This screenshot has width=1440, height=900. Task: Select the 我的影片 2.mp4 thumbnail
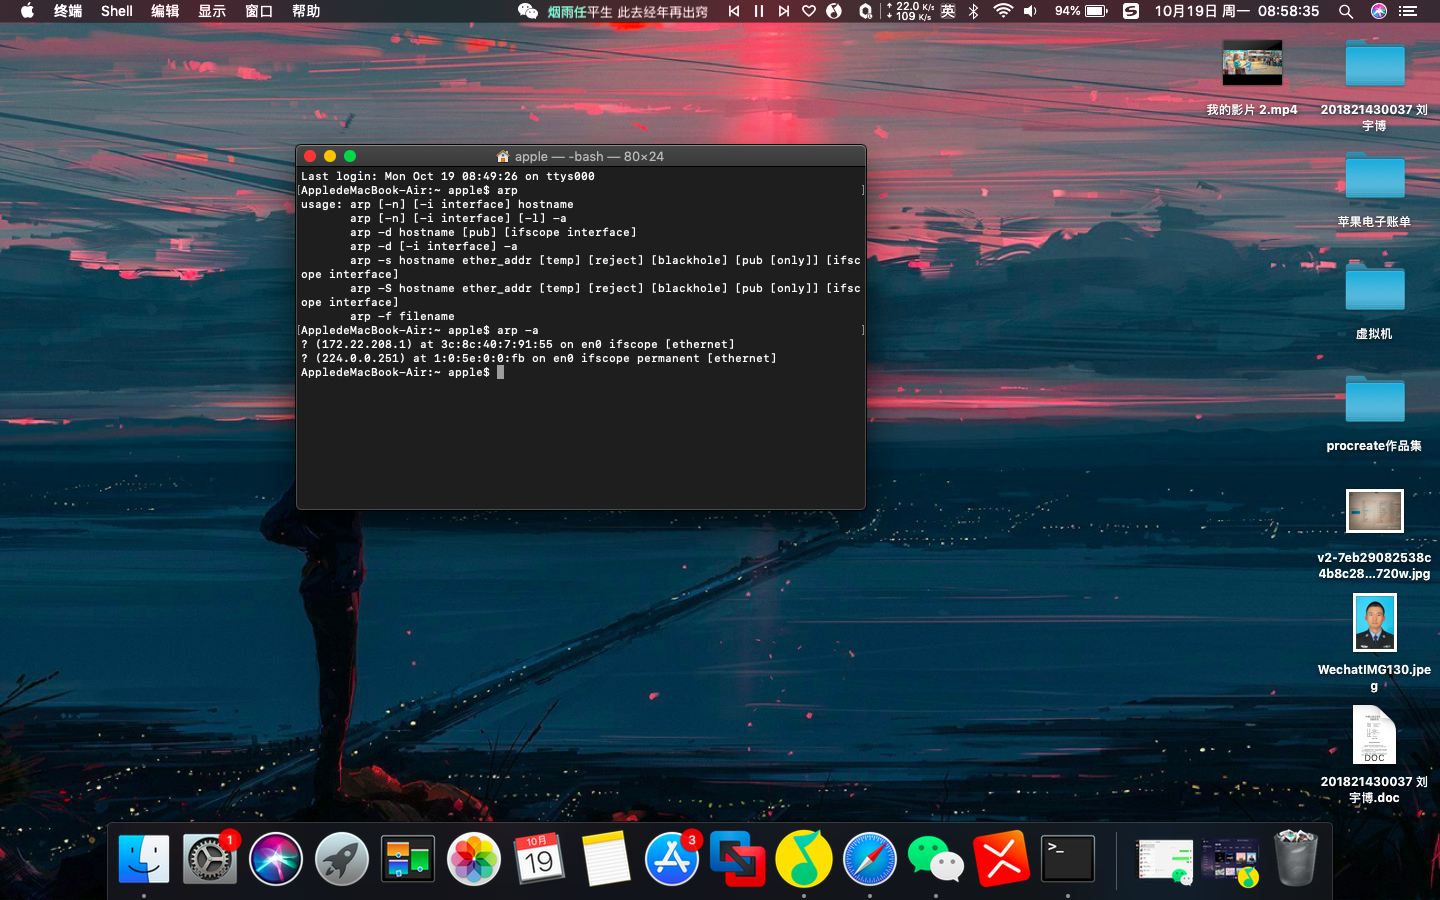[1251, 64]
